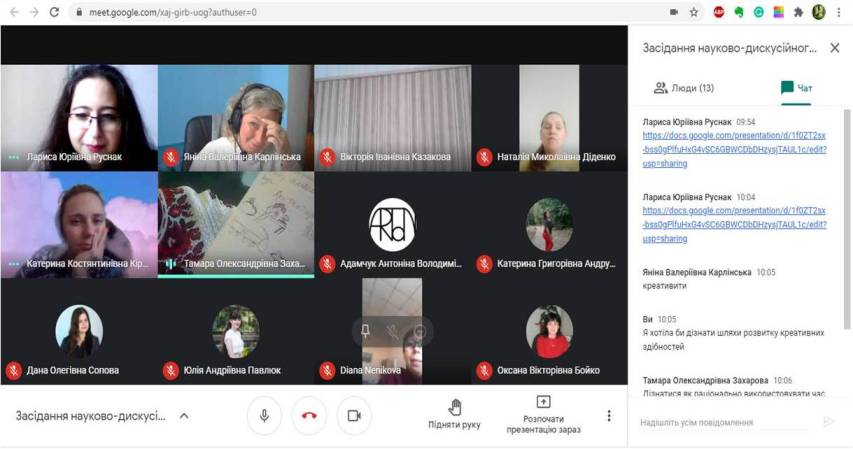Image resolution: width=853 pixels, height=449 pixels.
Task: Go back with the browser back arrow
Action: (14, 12)
